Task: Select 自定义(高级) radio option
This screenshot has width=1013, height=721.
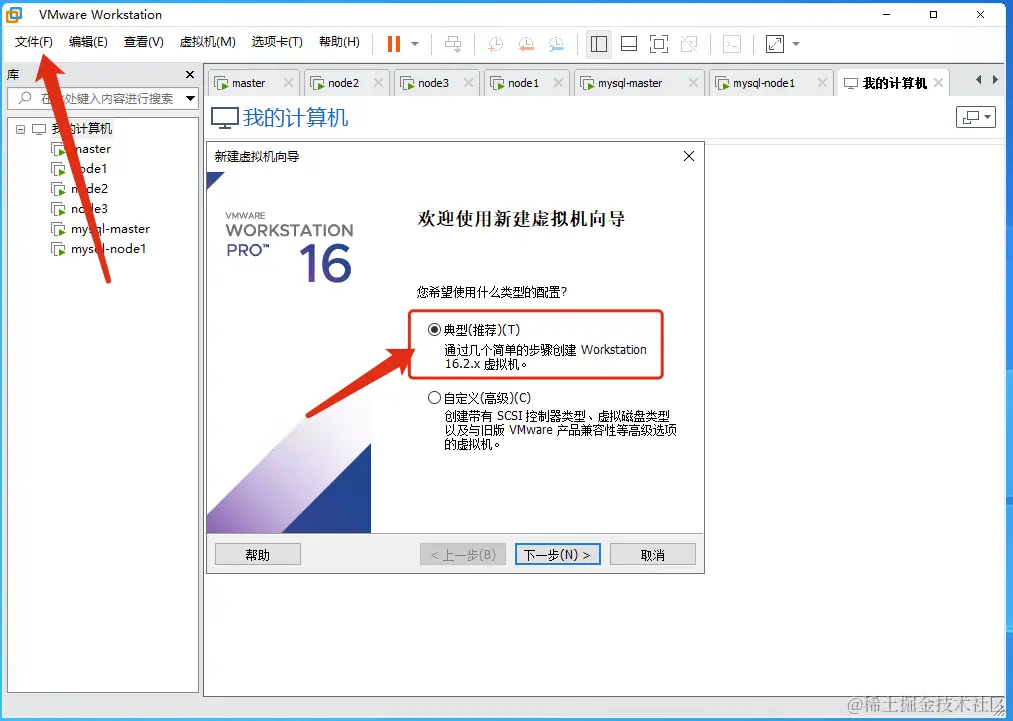Action: pyautogui.click(x=435, y=398)
